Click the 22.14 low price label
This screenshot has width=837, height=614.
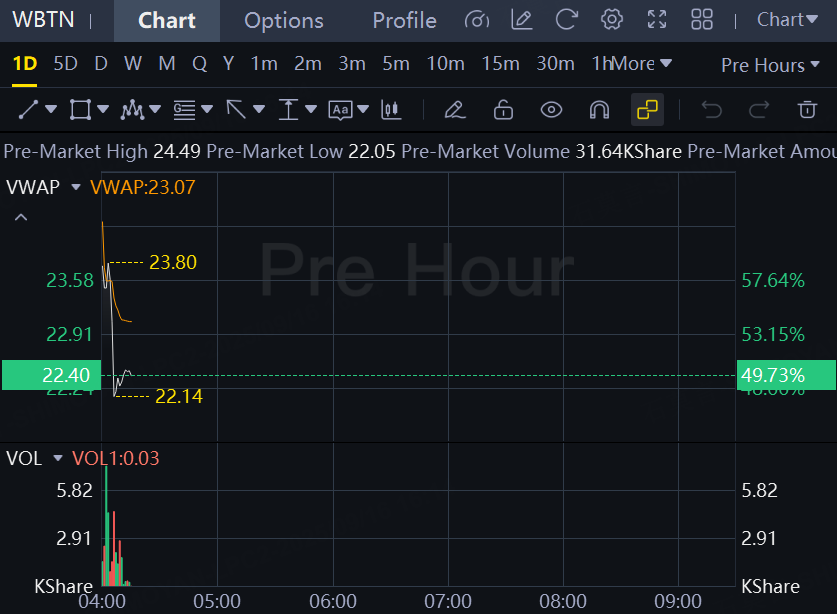tap(179, 396)
